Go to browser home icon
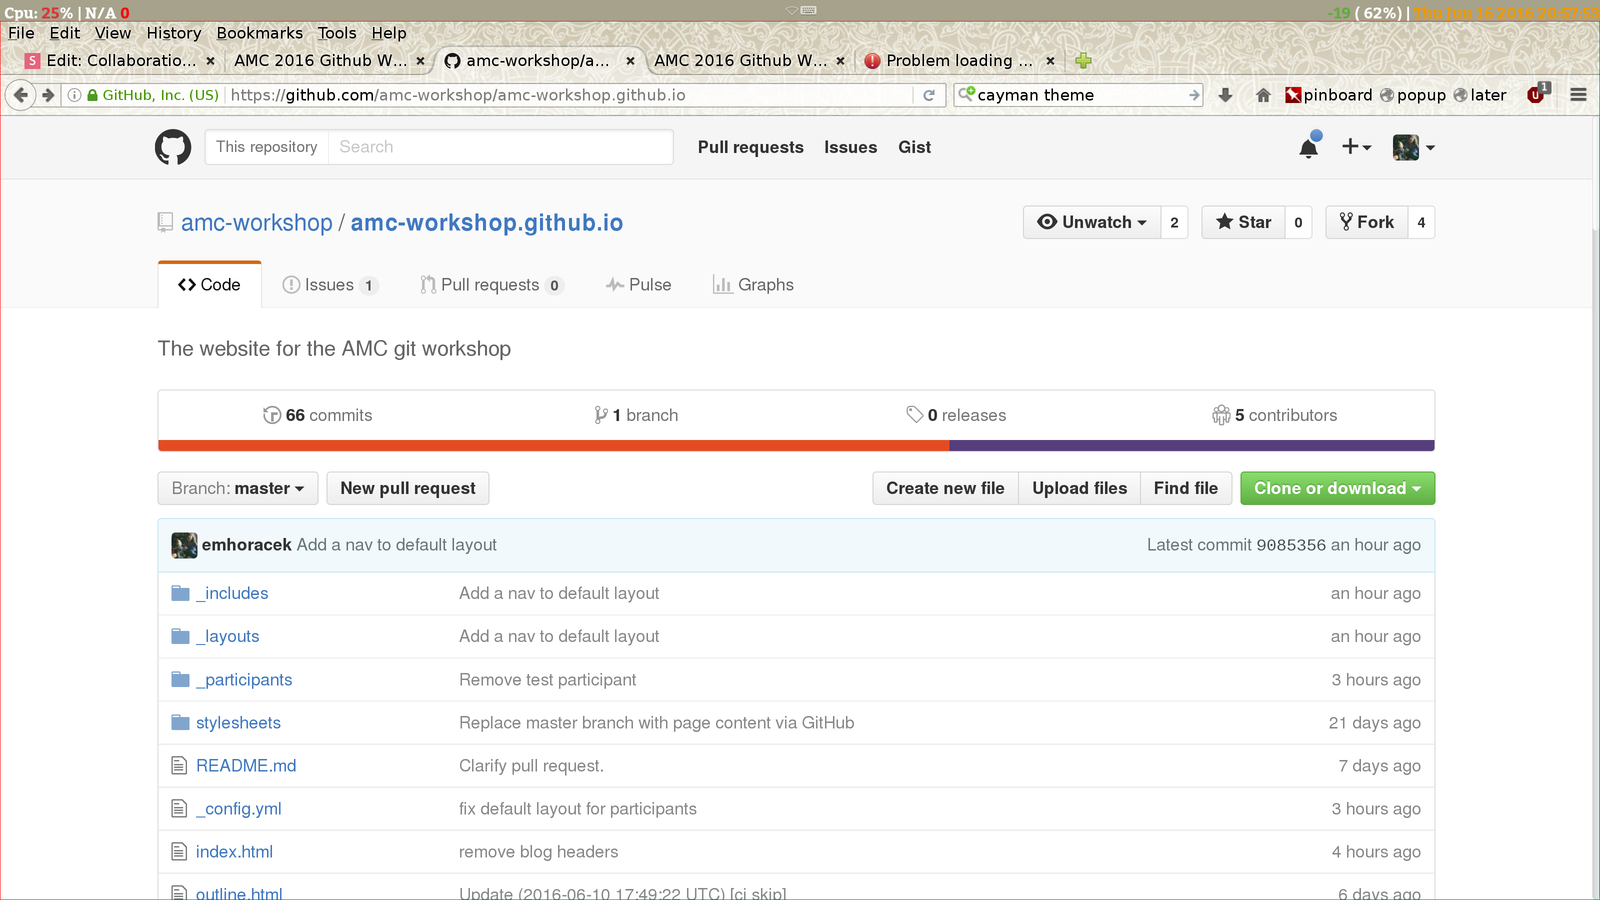This screenshot has width=1600, height=900. [x=1263, y=95]
